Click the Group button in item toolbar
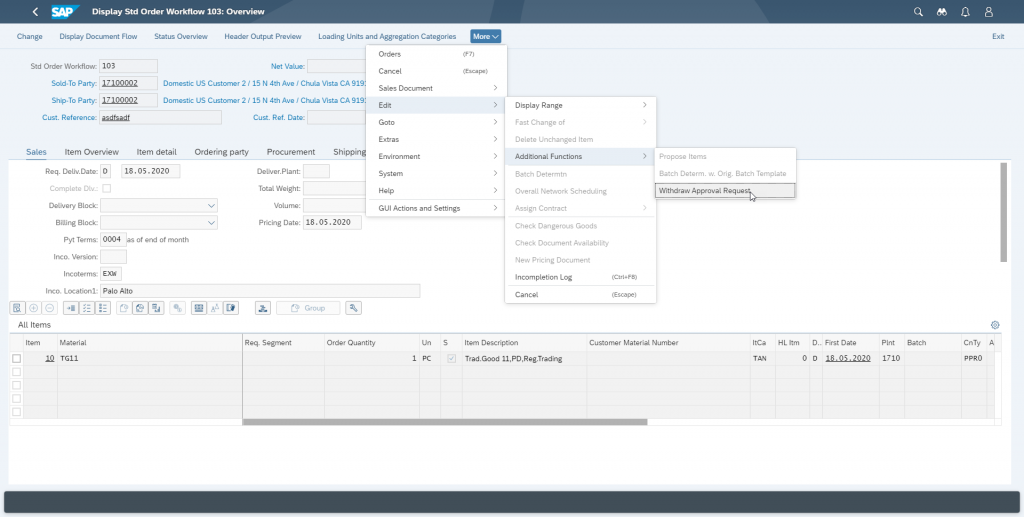Image resolution: width=1024 pixels, height=517 pixels. click(x=308, y=308)
